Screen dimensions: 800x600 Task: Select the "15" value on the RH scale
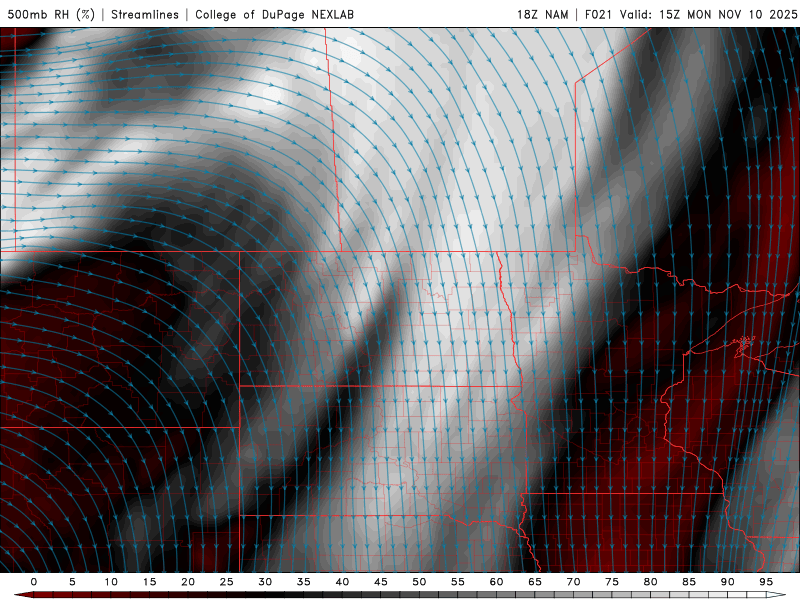[149, 582]
